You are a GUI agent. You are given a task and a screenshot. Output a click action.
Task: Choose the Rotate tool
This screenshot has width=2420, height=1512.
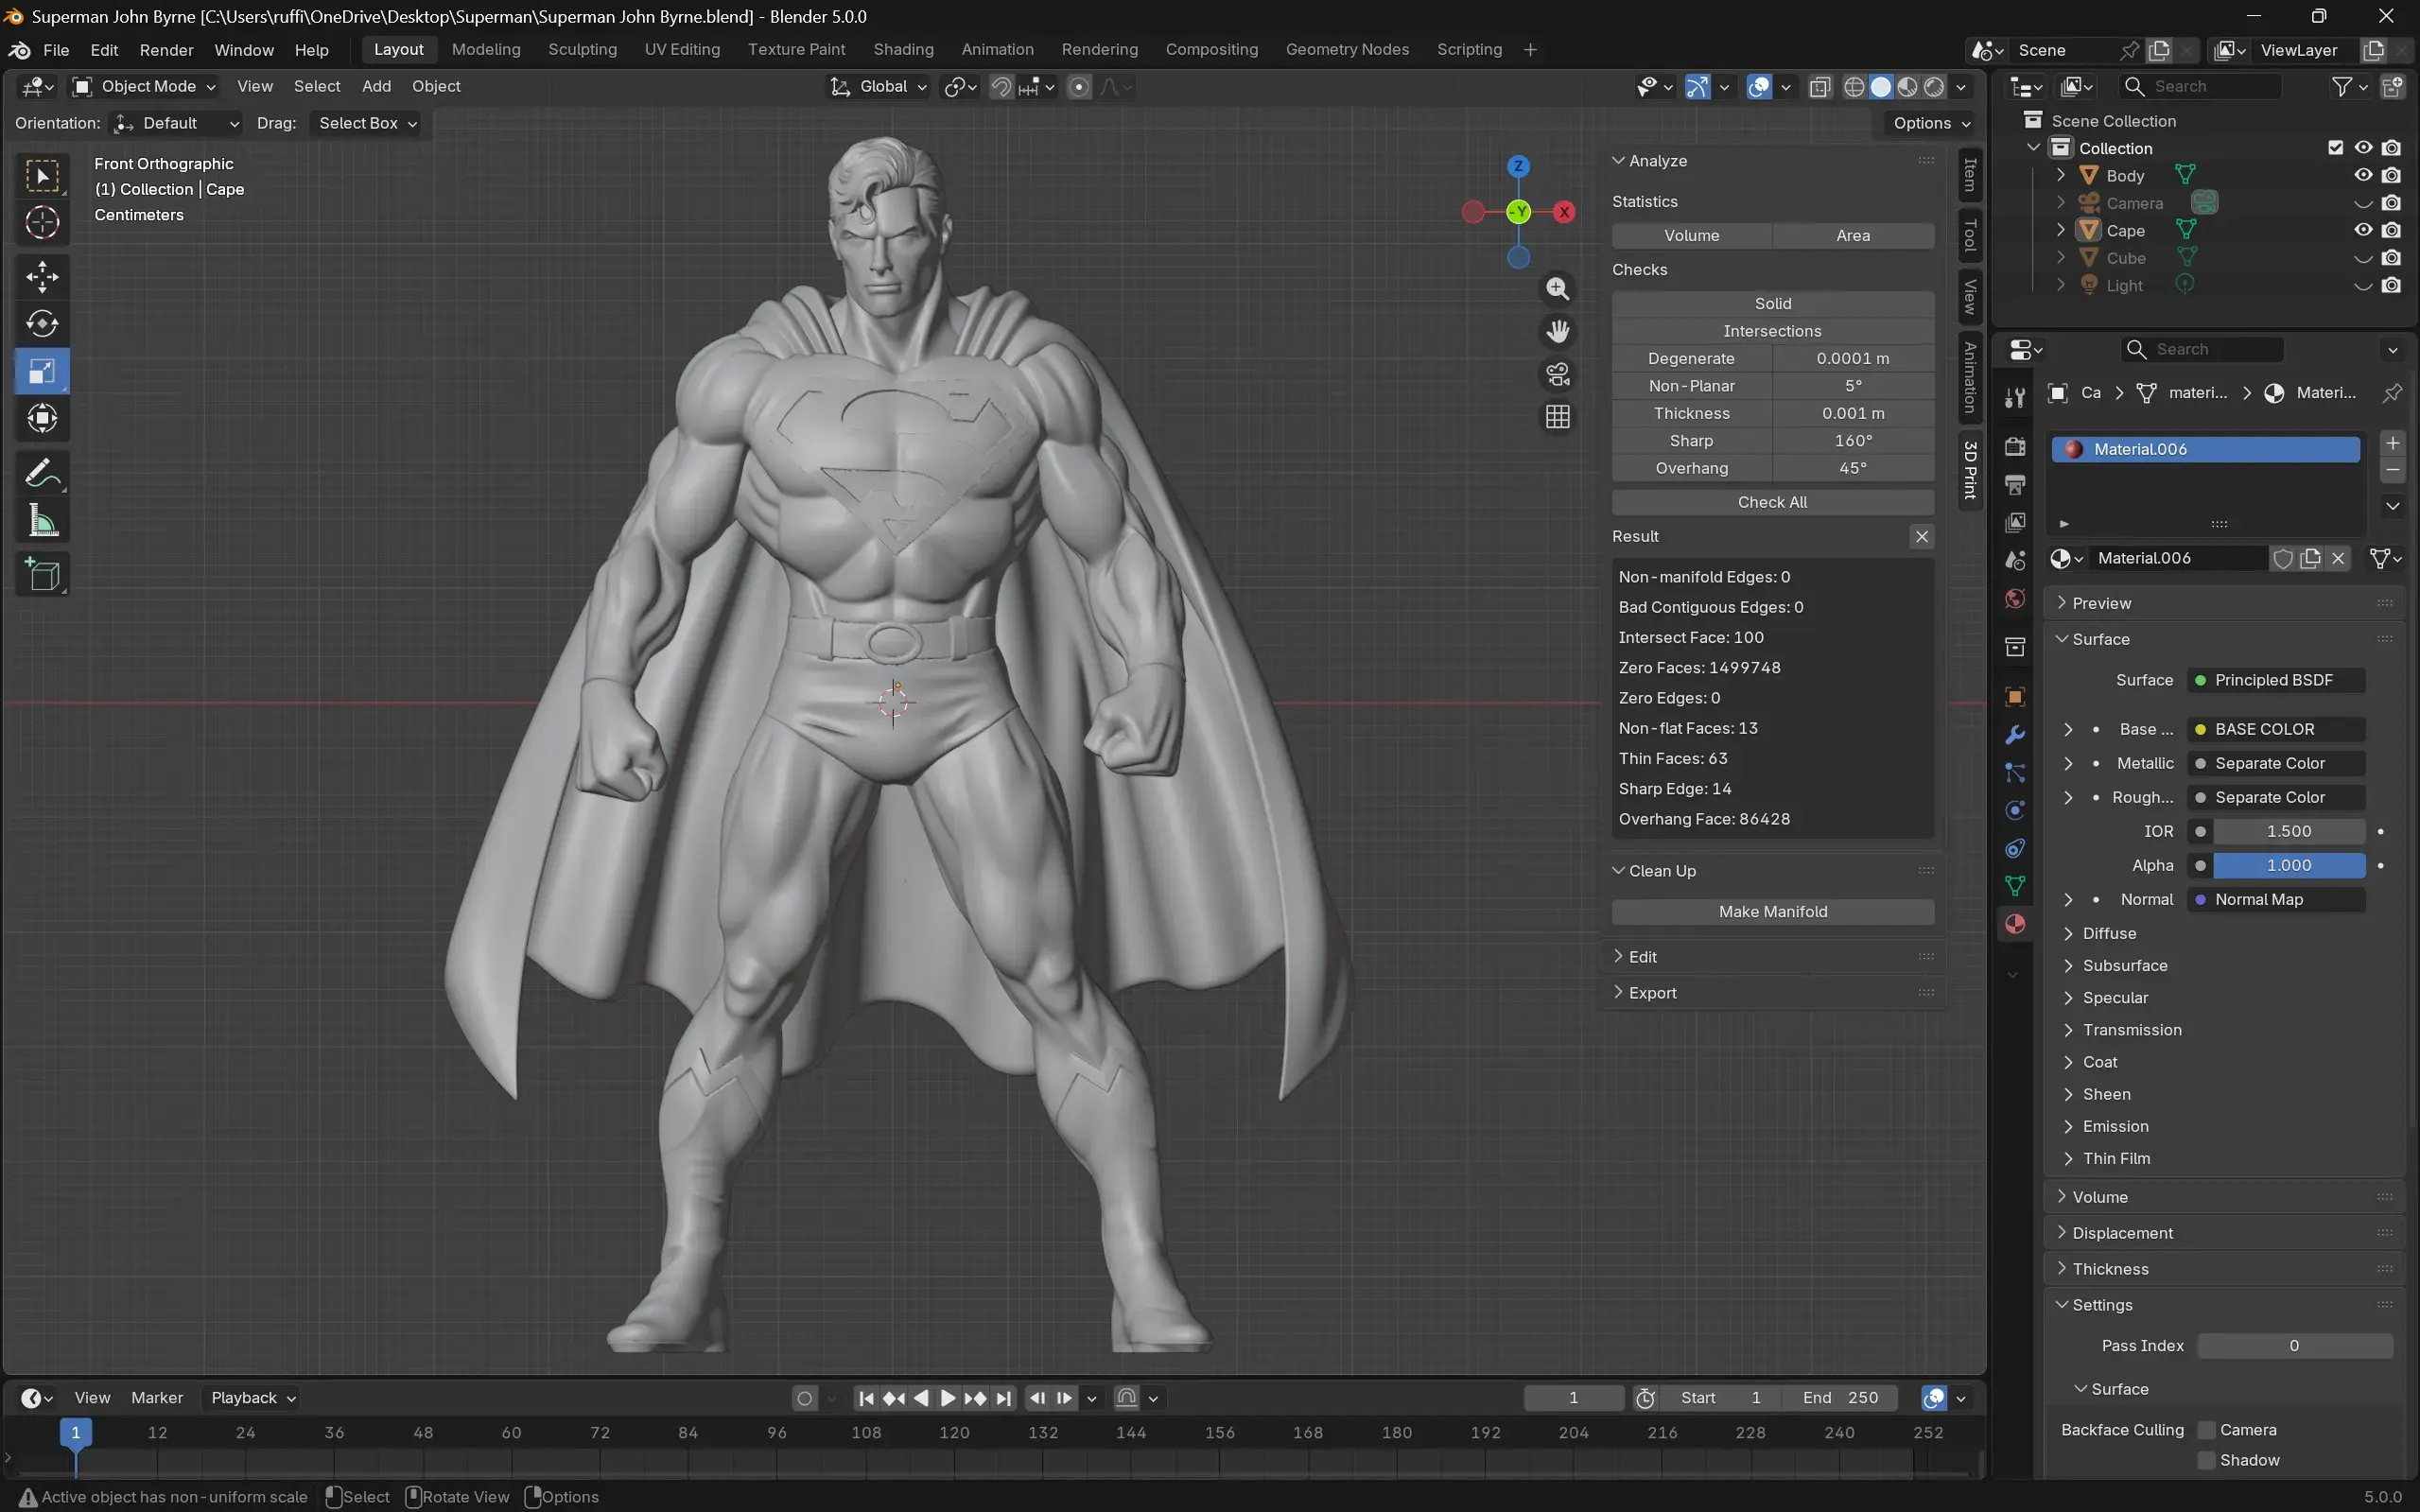click(x=42, y=324)
